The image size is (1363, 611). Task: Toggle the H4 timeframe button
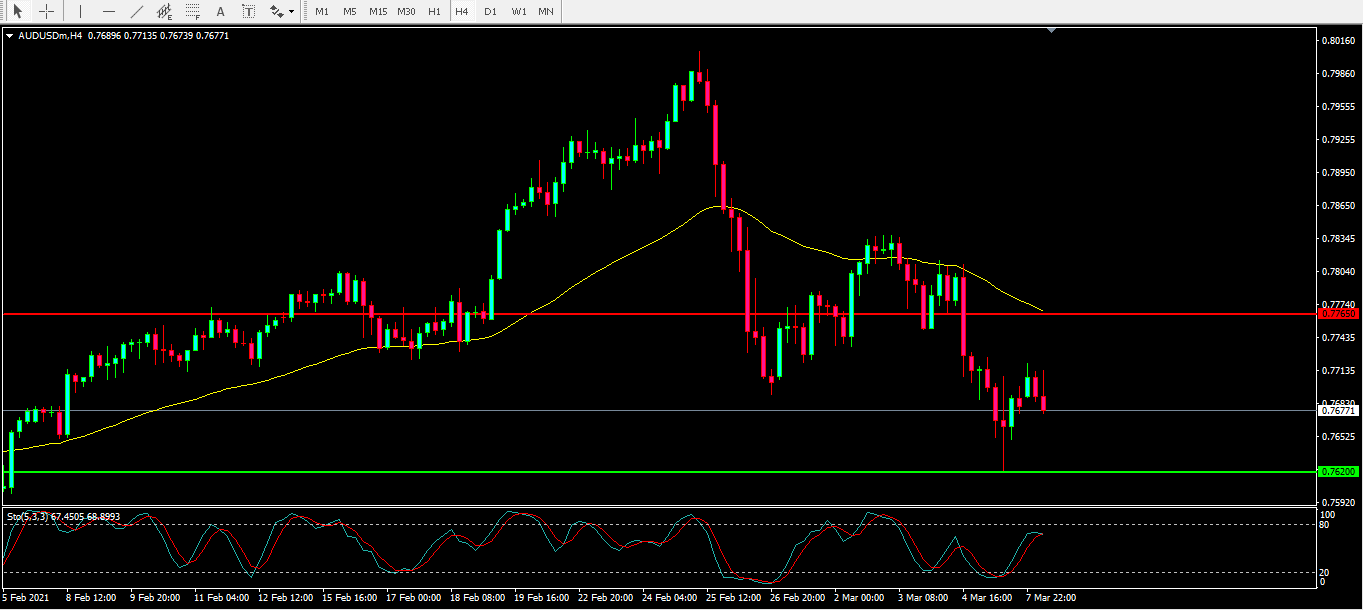click(461, 12)
